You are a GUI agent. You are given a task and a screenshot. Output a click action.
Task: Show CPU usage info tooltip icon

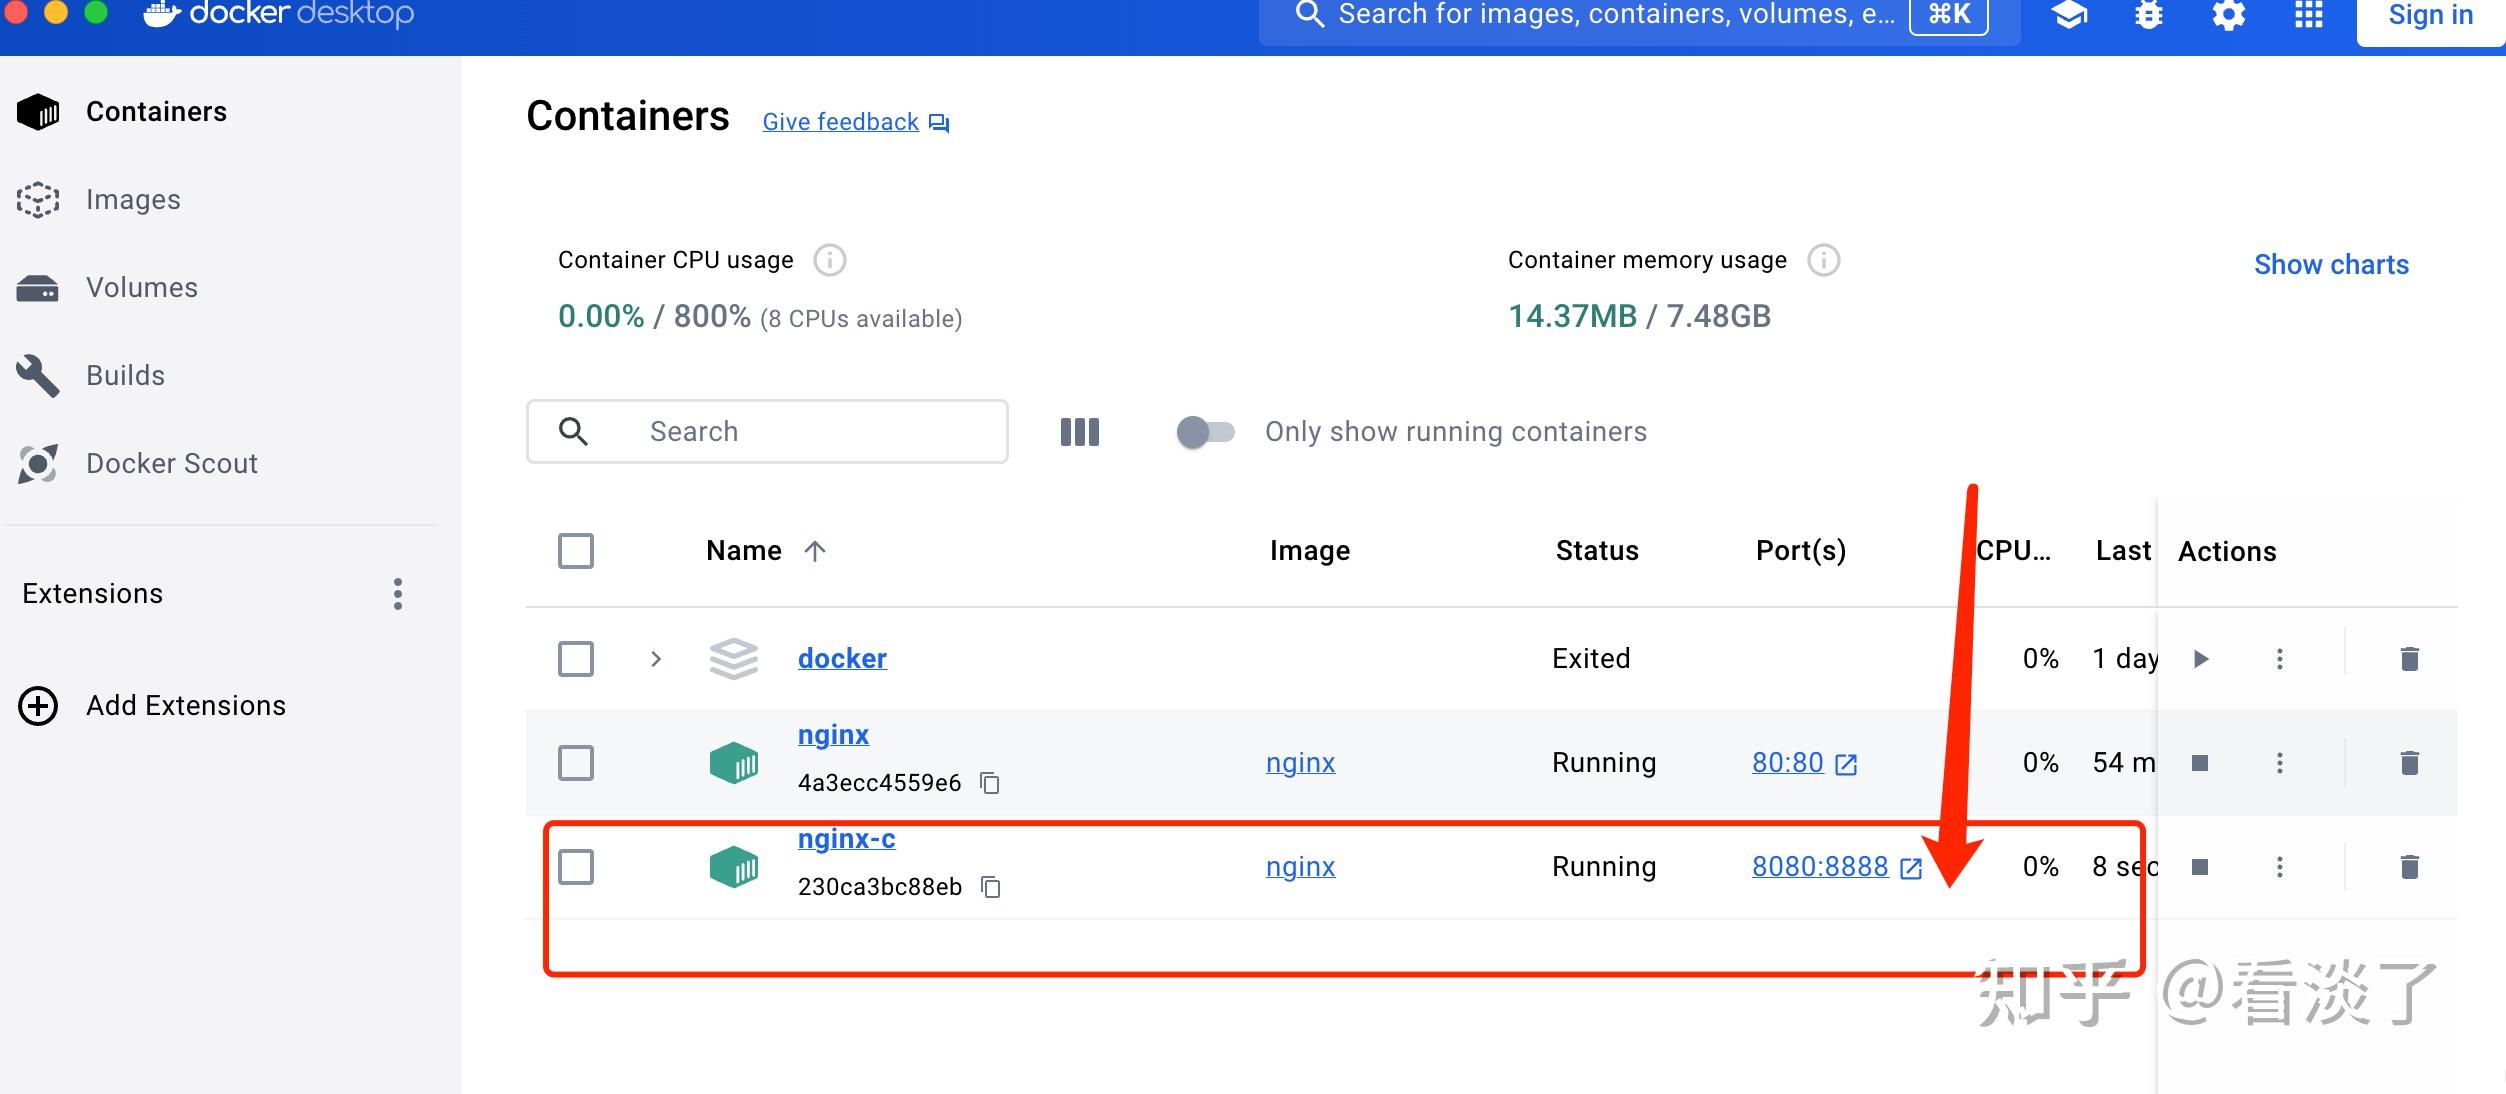click(829, 260)
